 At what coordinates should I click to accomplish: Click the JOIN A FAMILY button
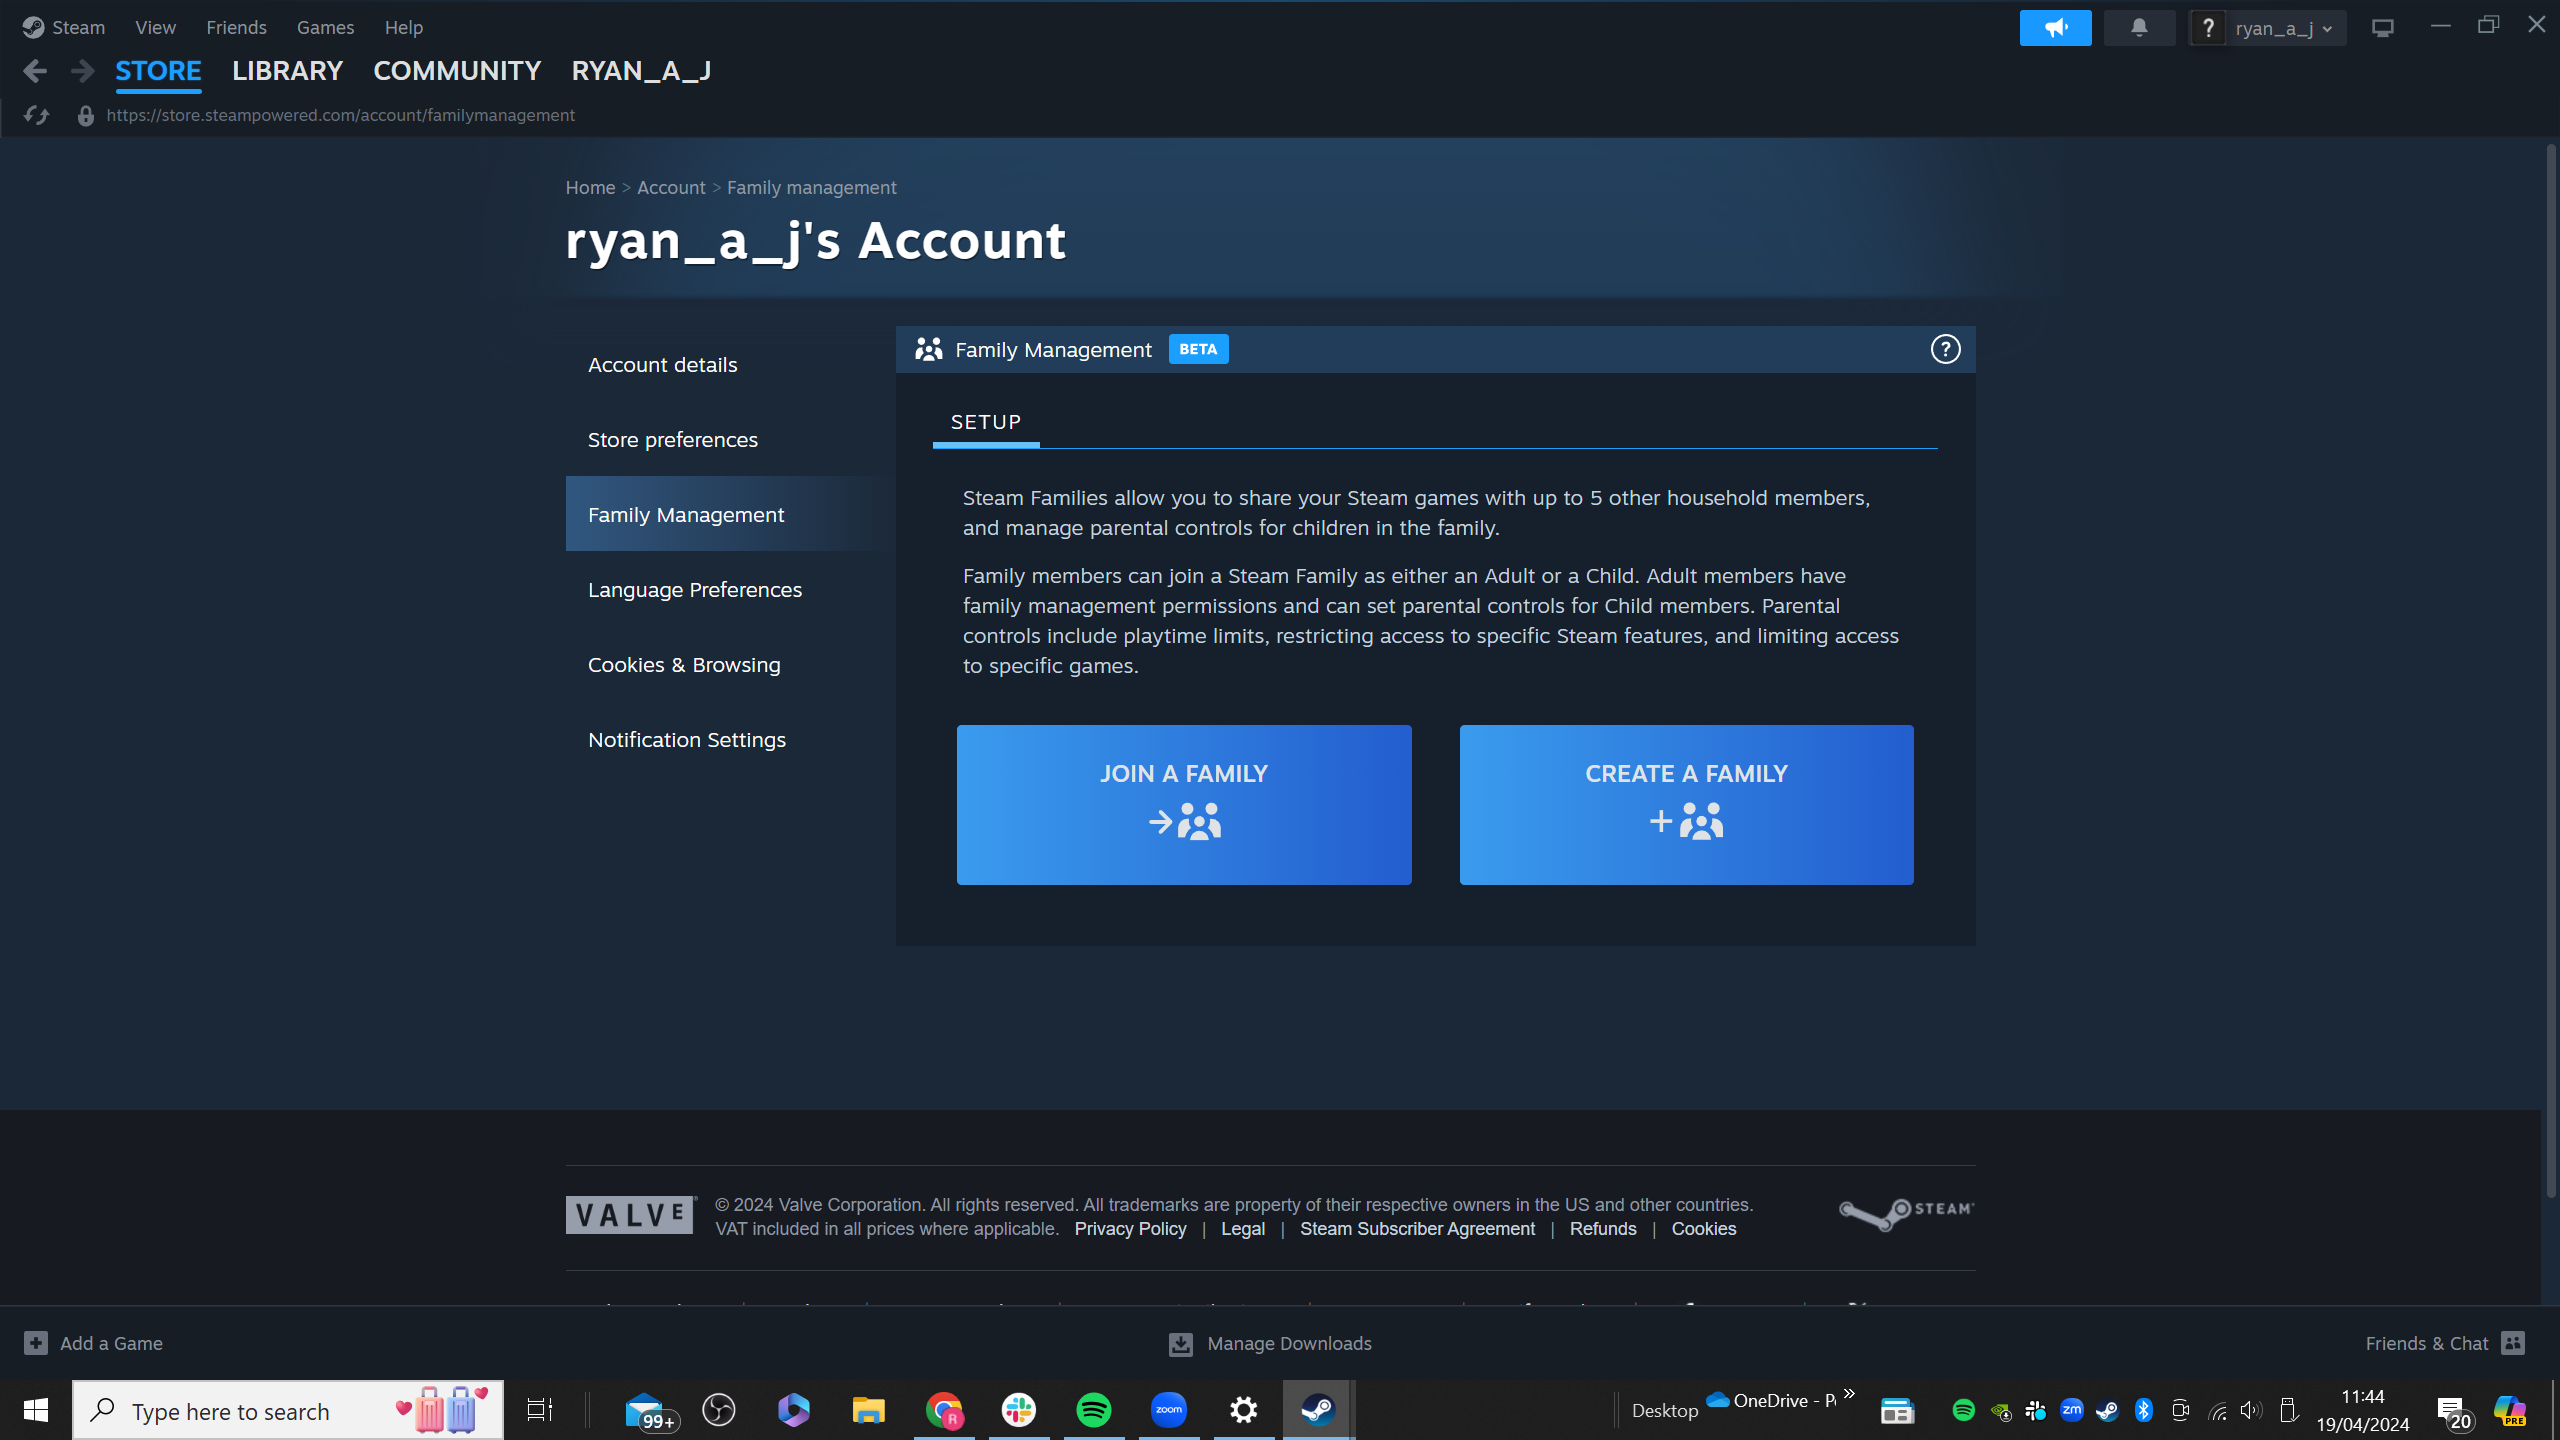coord(1184,805)
